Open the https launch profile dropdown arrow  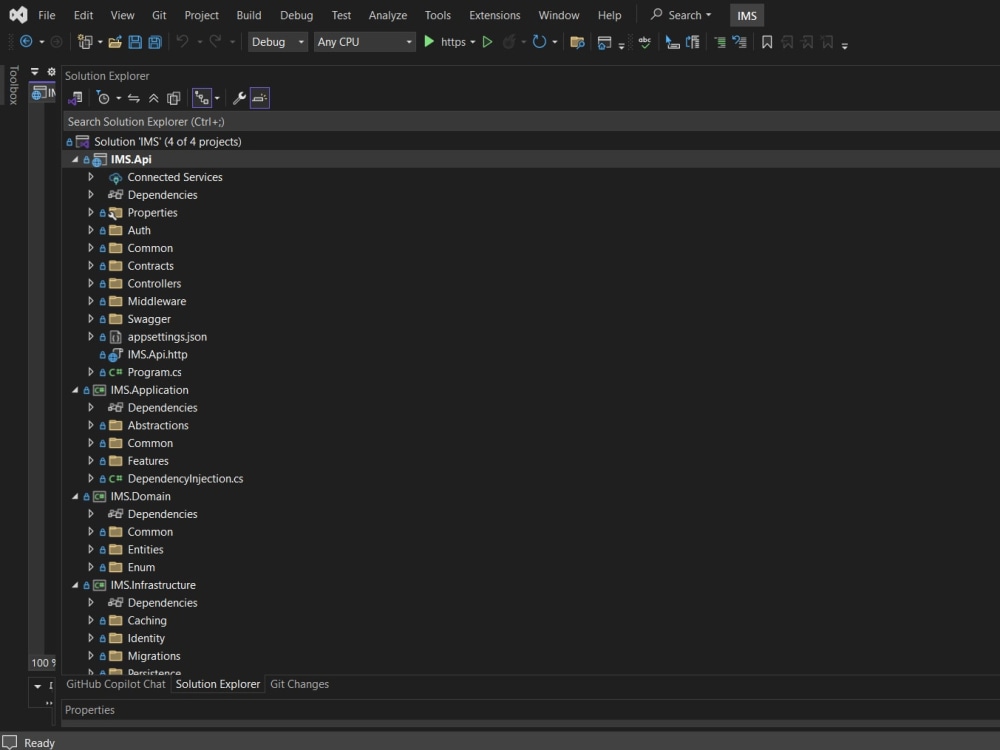pyautogui.click(x=473, y=42)
